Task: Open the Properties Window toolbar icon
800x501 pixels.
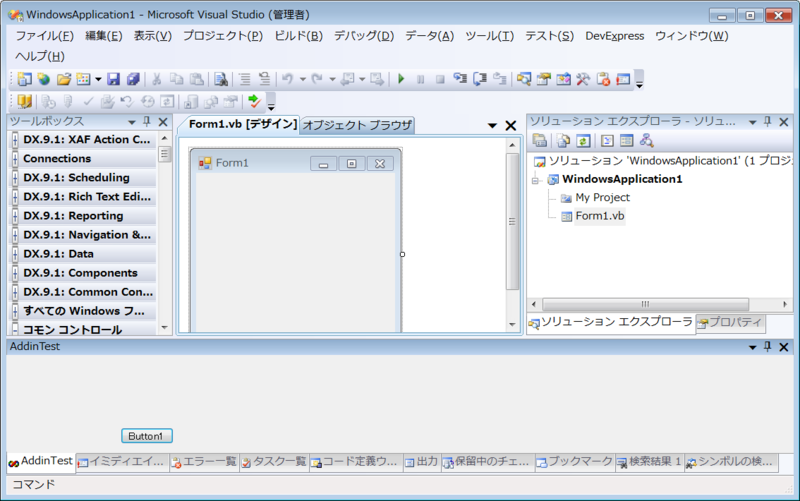Action: (x=544, y=79)
